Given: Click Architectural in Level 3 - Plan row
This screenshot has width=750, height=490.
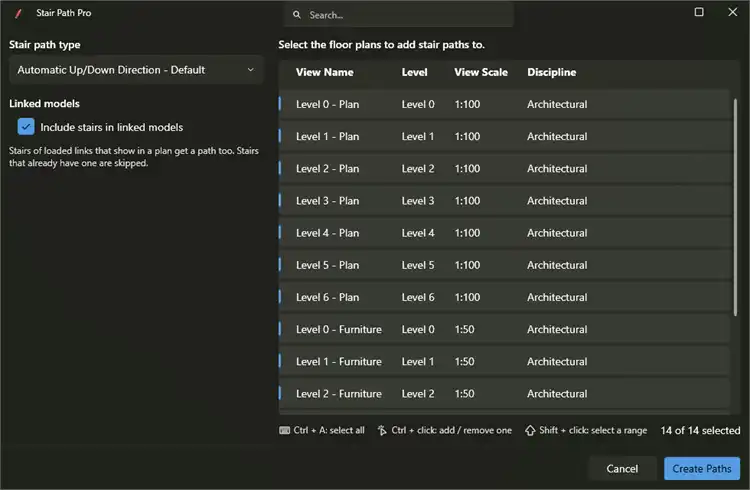Looking at the screenshot, I should pos(557,200).
